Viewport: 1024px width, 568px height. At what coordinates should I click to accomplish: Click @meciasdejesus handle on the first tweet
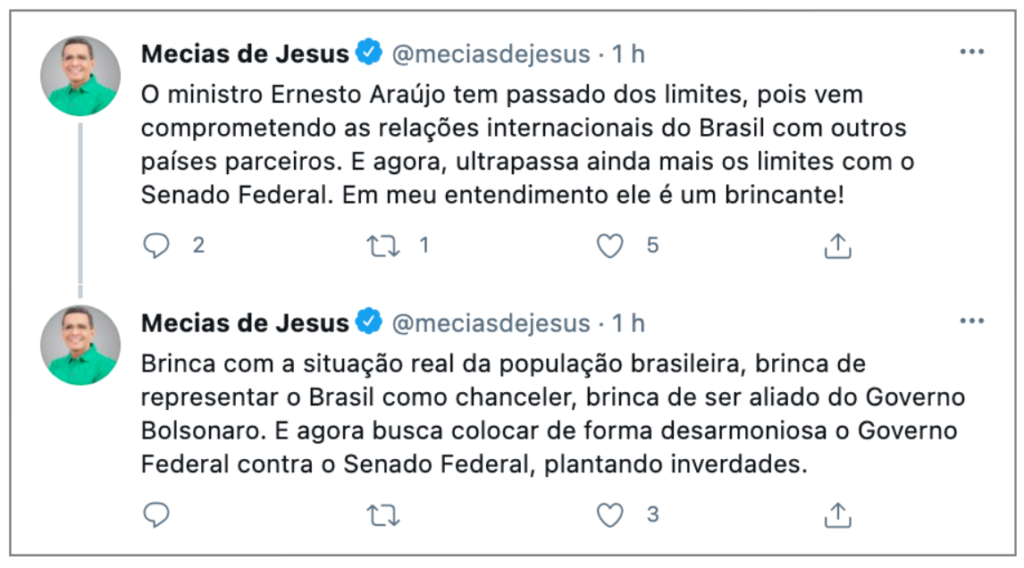[x=491, y=53]
